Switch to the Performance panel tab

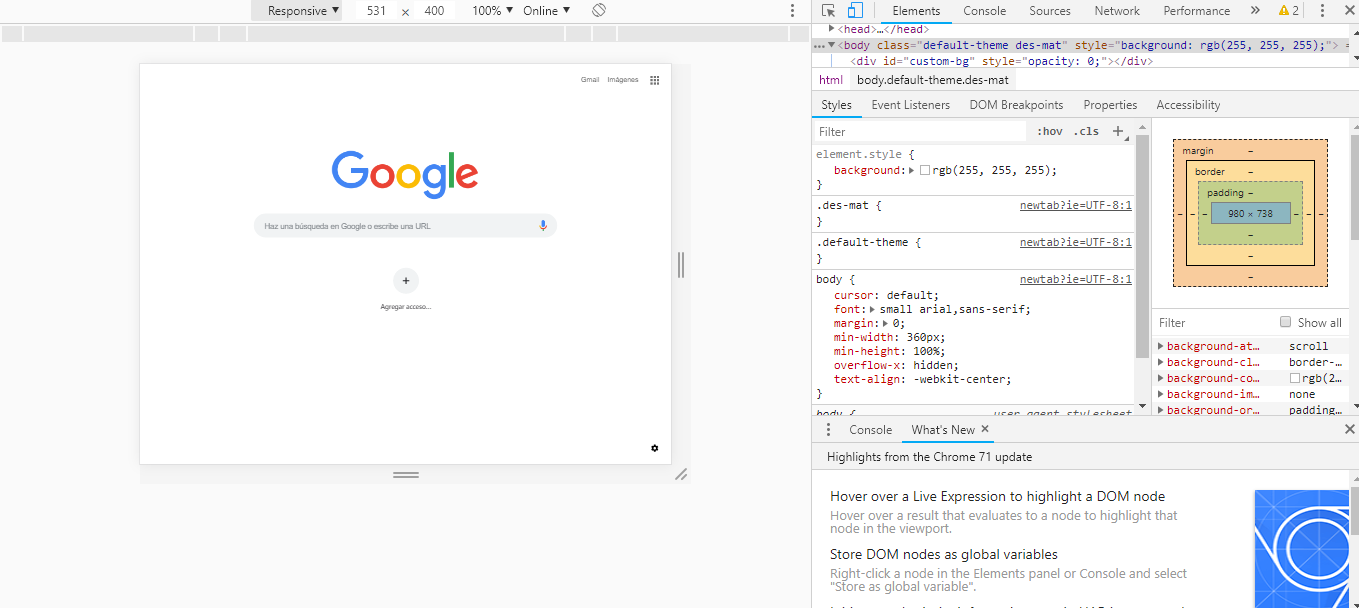click(1197, 11)
